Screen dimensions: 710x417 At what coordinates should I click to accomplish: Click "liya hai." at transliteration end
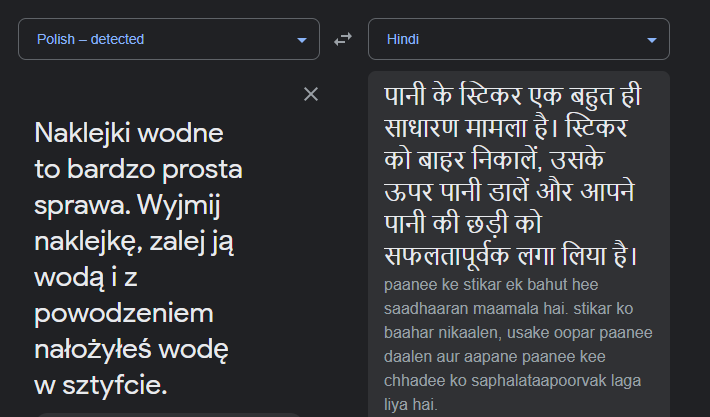coord(411,404)
